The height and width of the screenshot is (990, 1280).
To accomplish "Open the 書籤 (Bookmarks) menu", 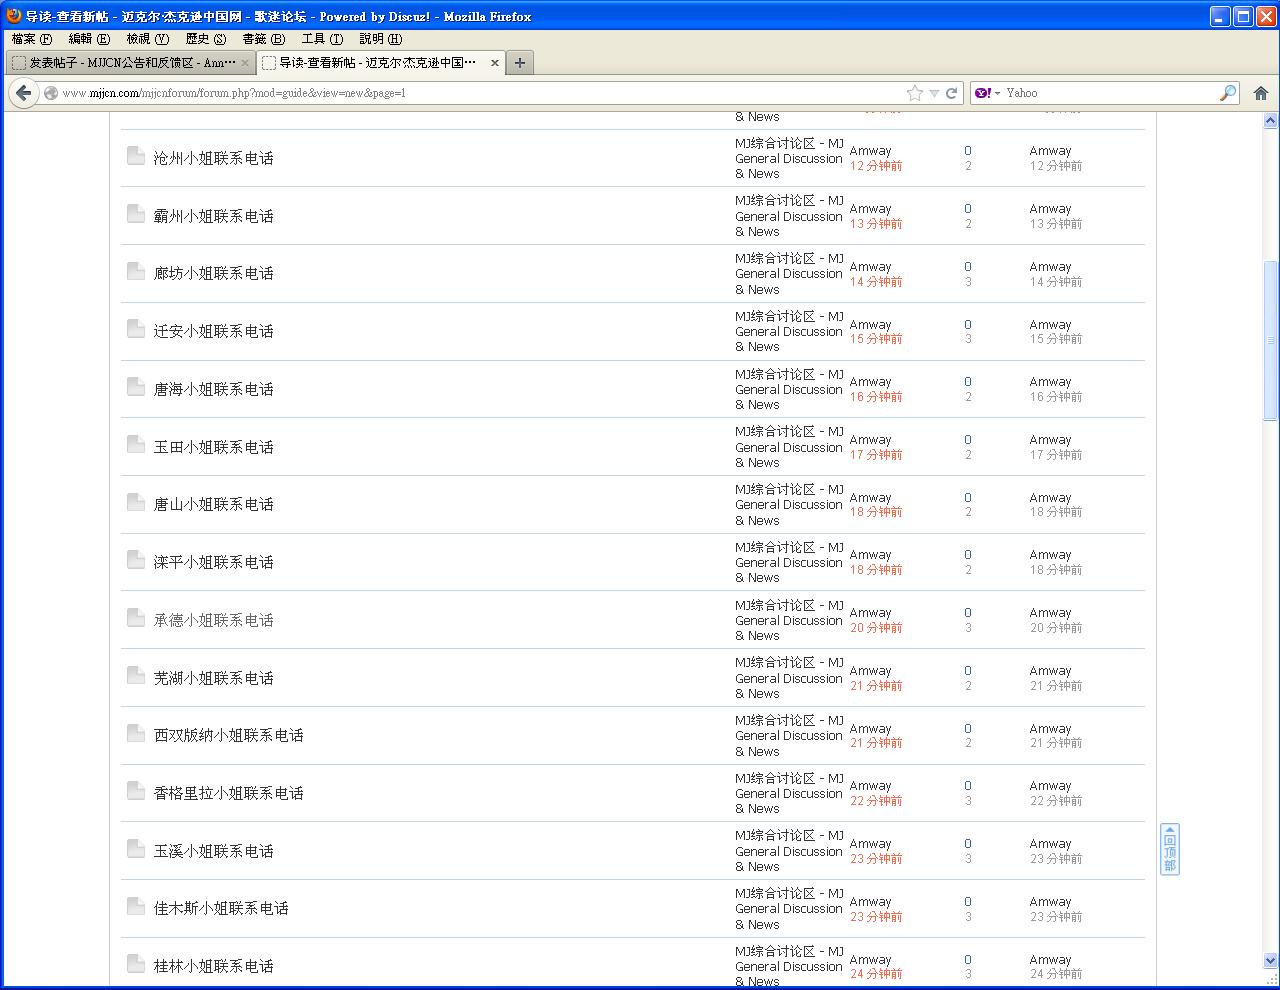I will click(x=263, y=39).
